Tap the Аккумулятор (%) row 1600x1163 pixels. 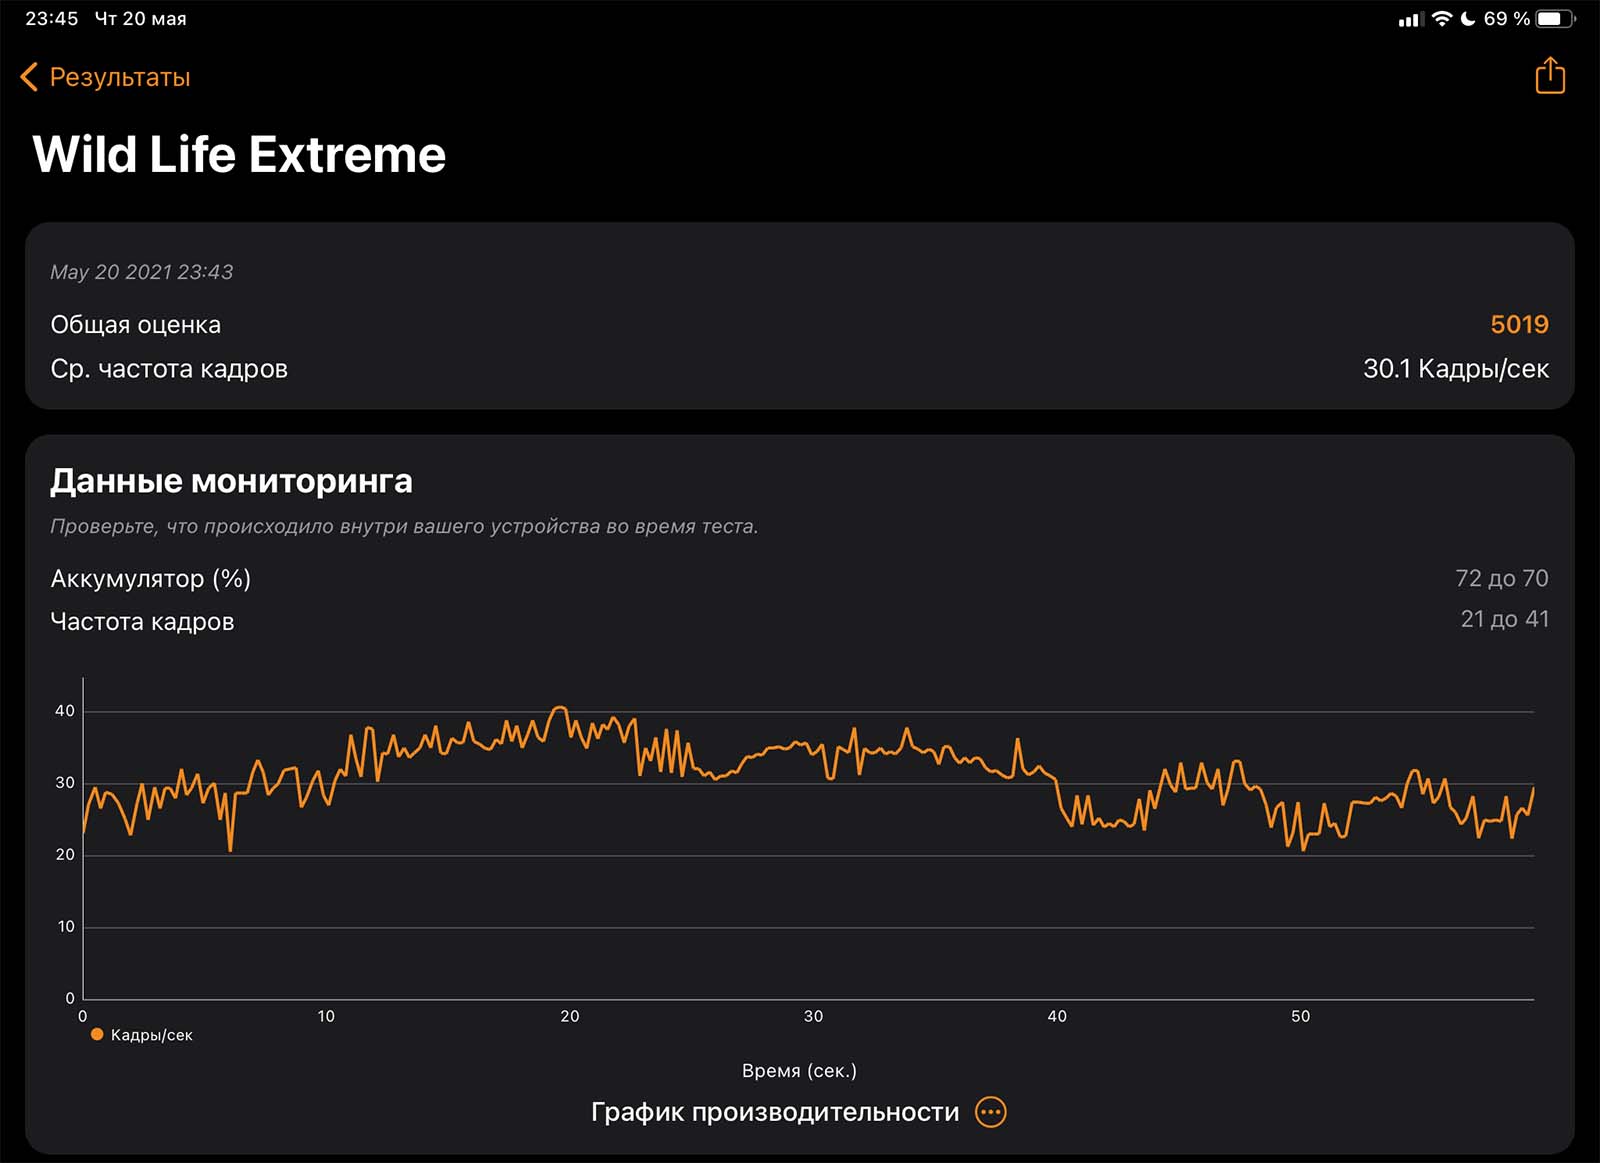coord(799,578)
